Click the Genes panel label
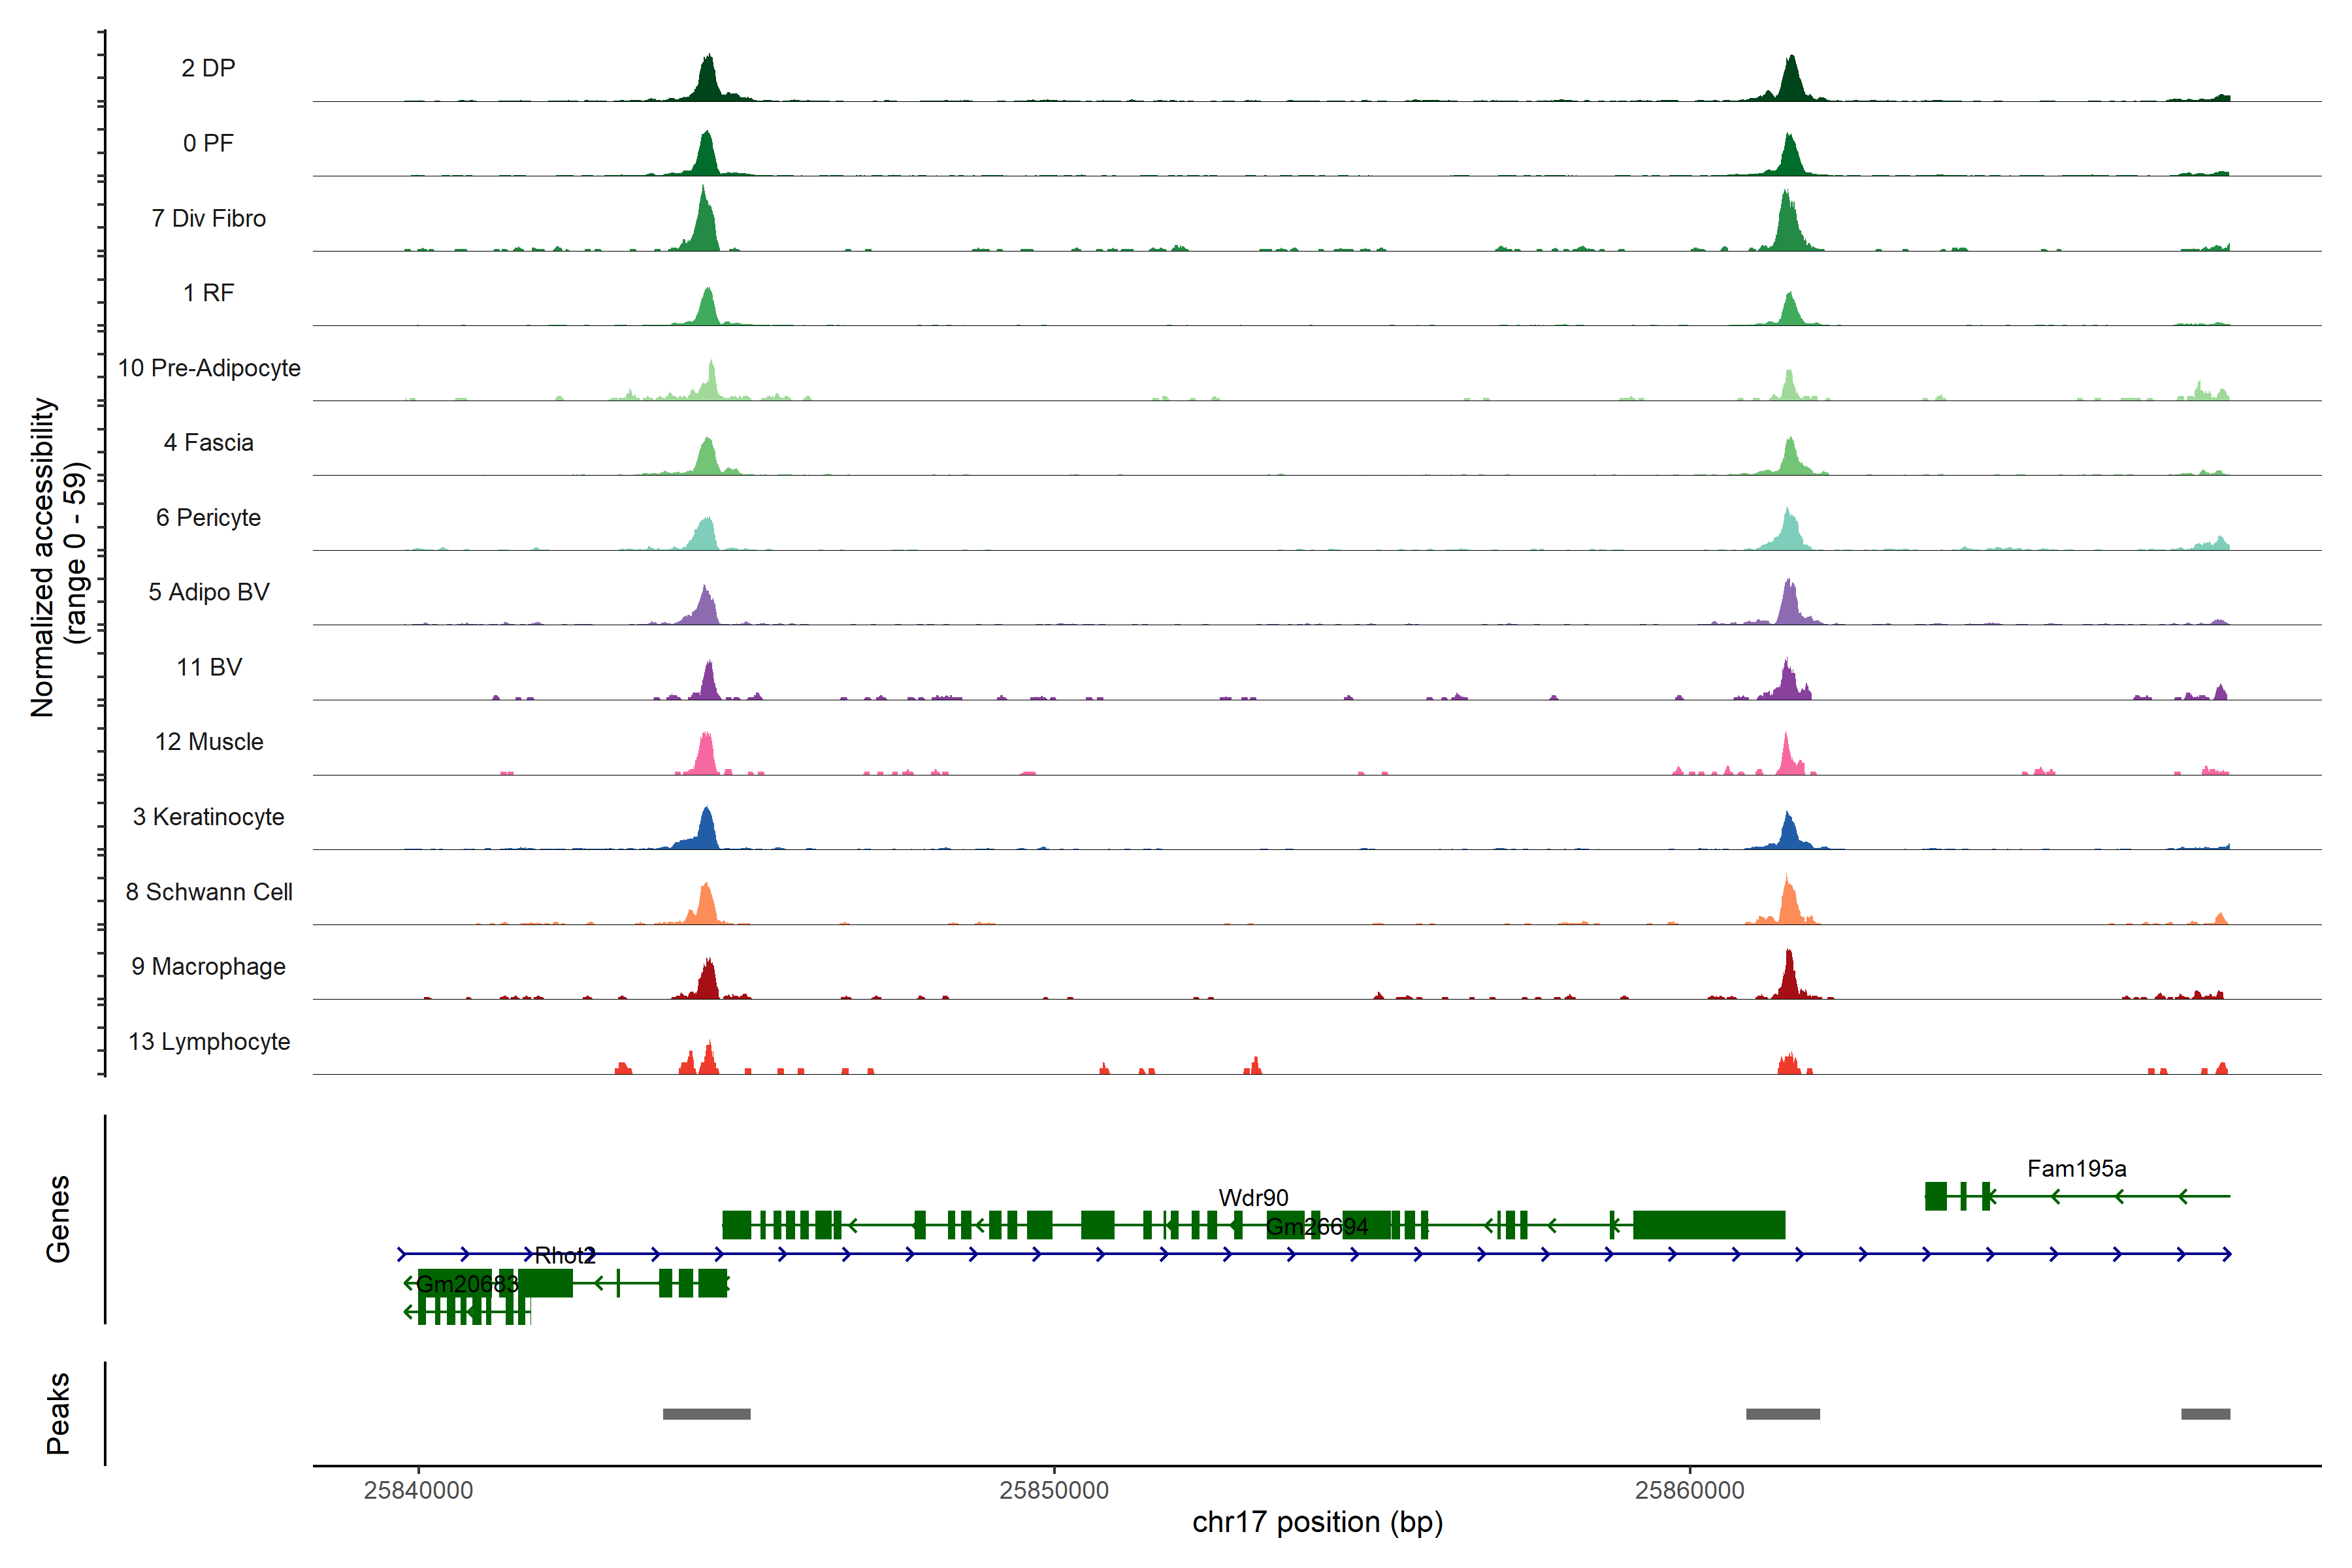Screen dimensions: 2352x1568 point(58,1219)
